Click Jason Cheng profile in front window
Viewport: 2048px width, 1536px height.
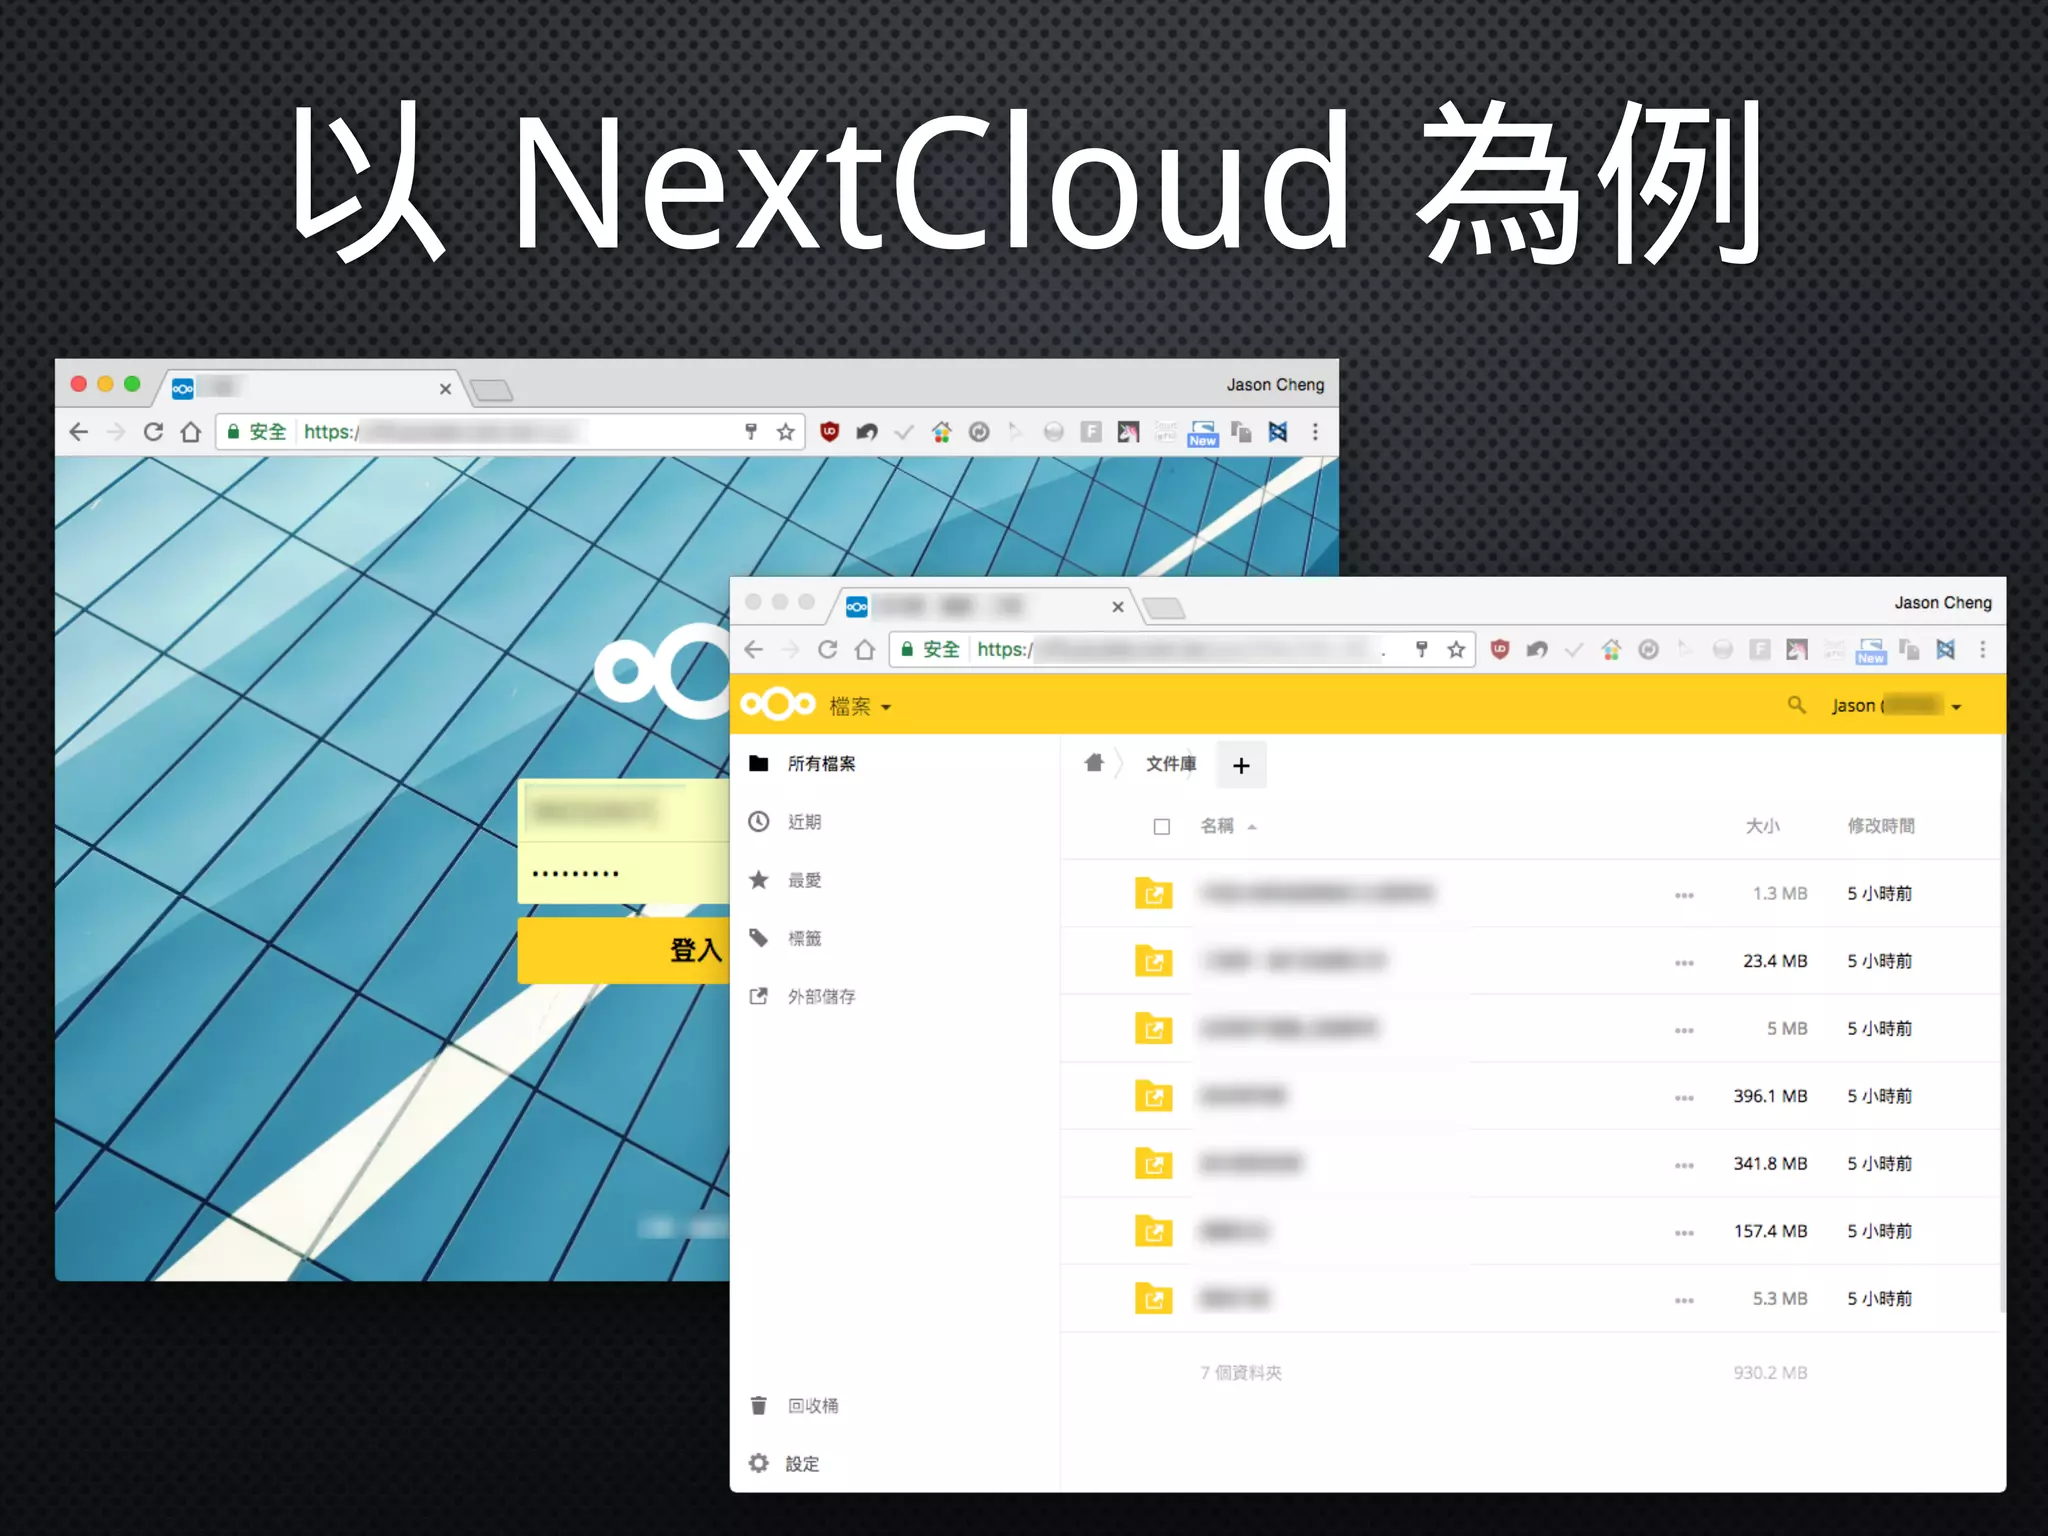tap(1942, 603)
